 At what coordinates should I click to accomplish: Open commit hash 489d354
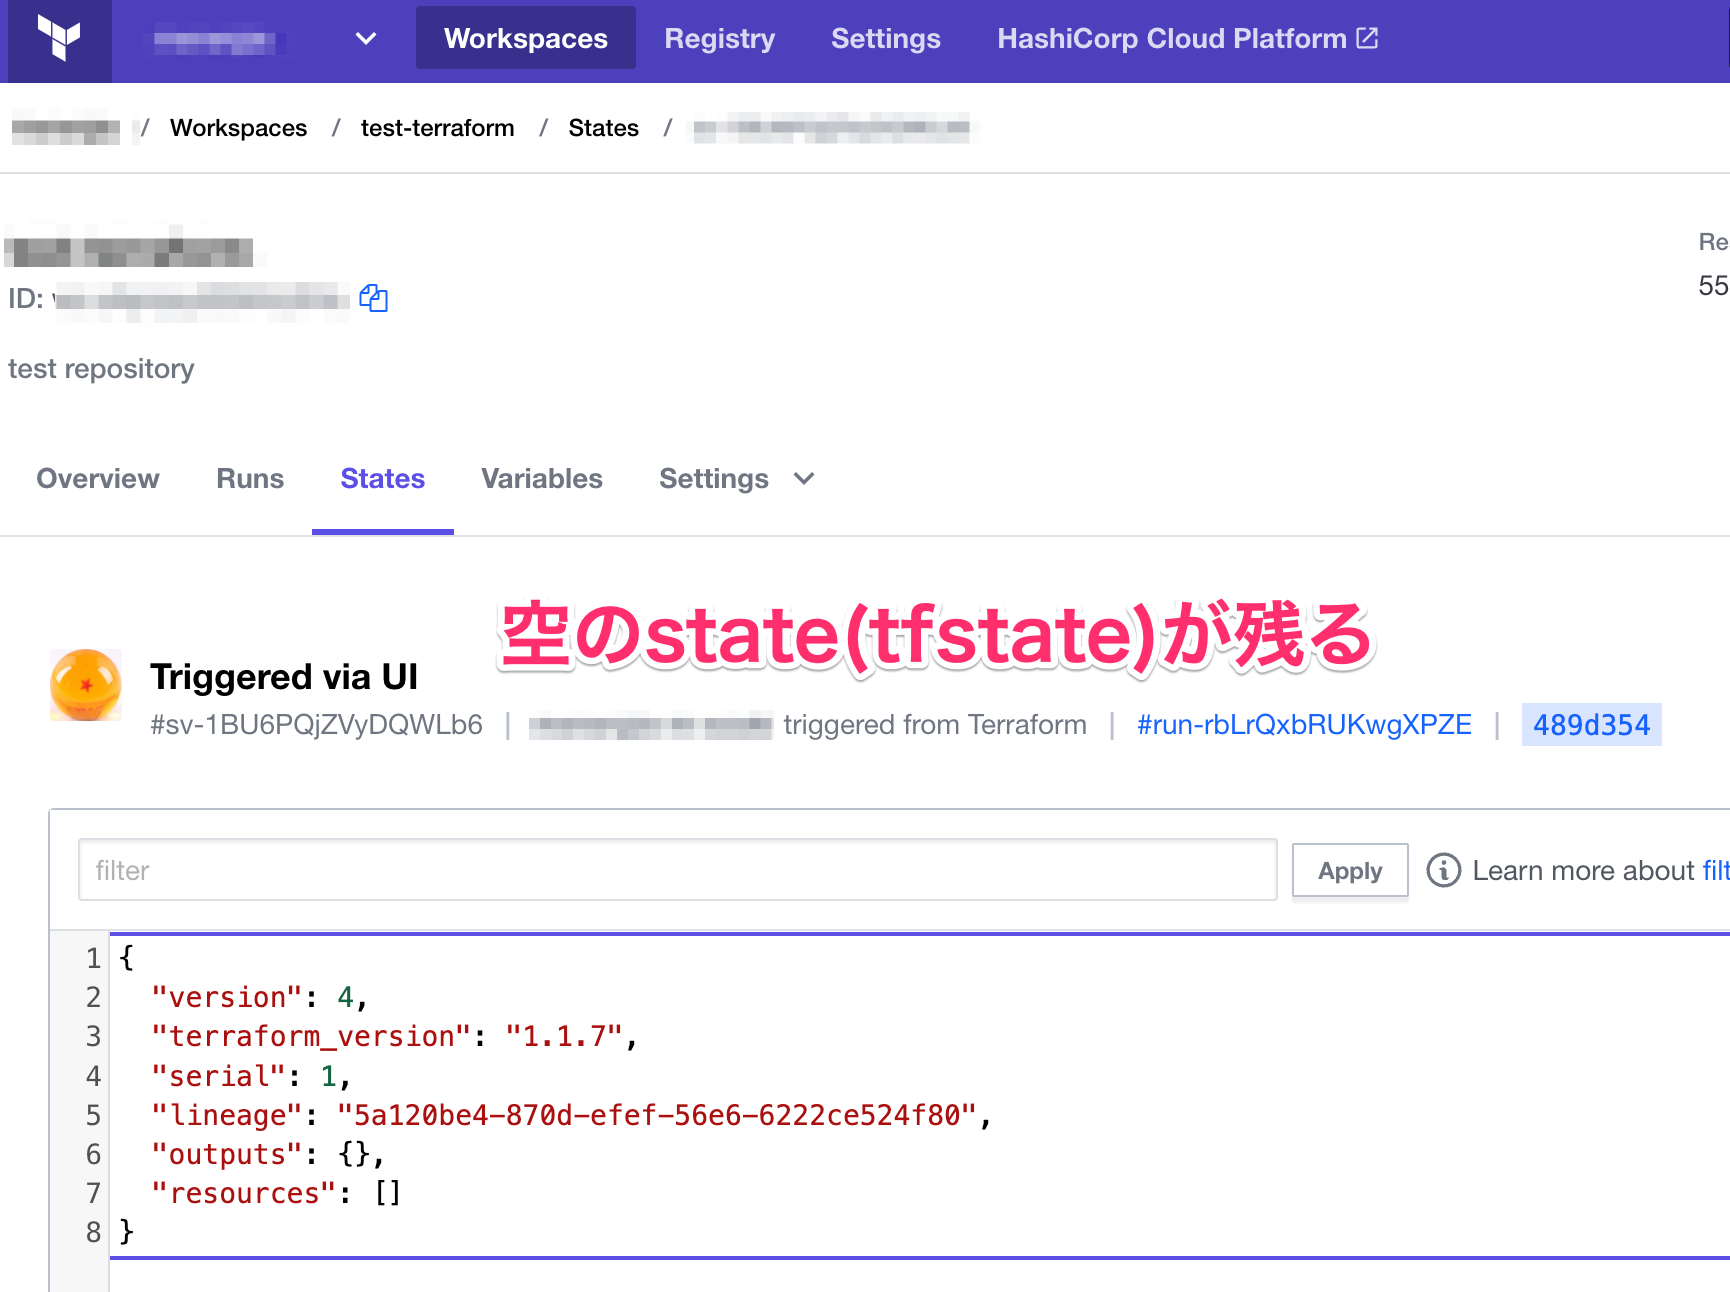pos(1592,725)
